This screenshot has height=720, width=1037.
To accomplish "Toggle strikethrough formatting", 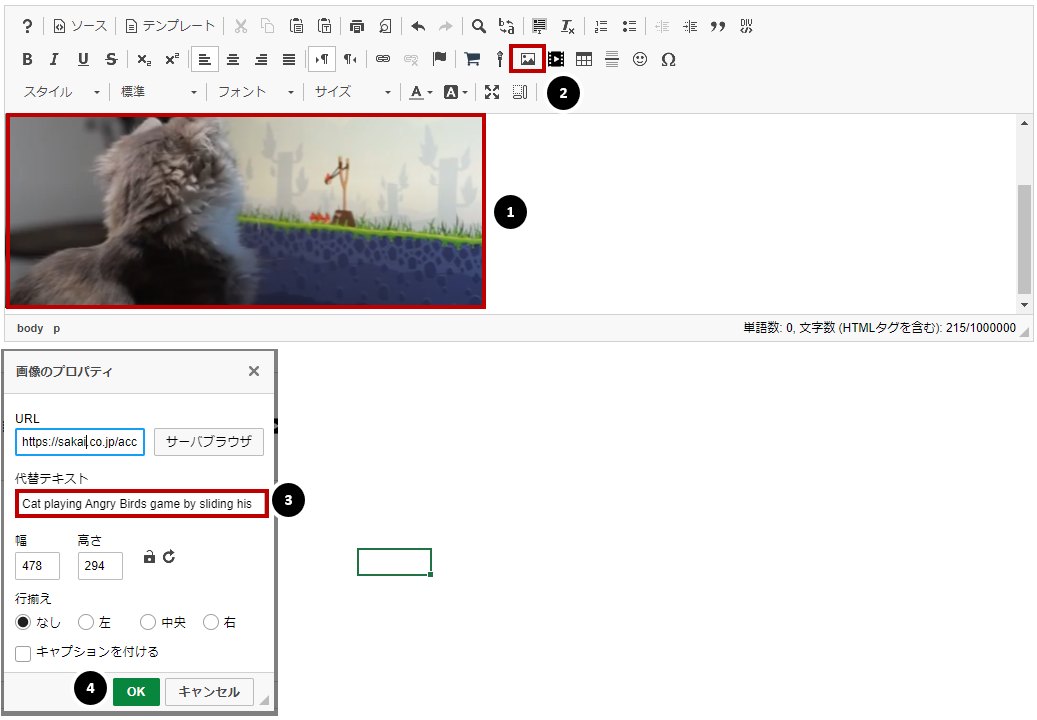I will click(111, 60).
